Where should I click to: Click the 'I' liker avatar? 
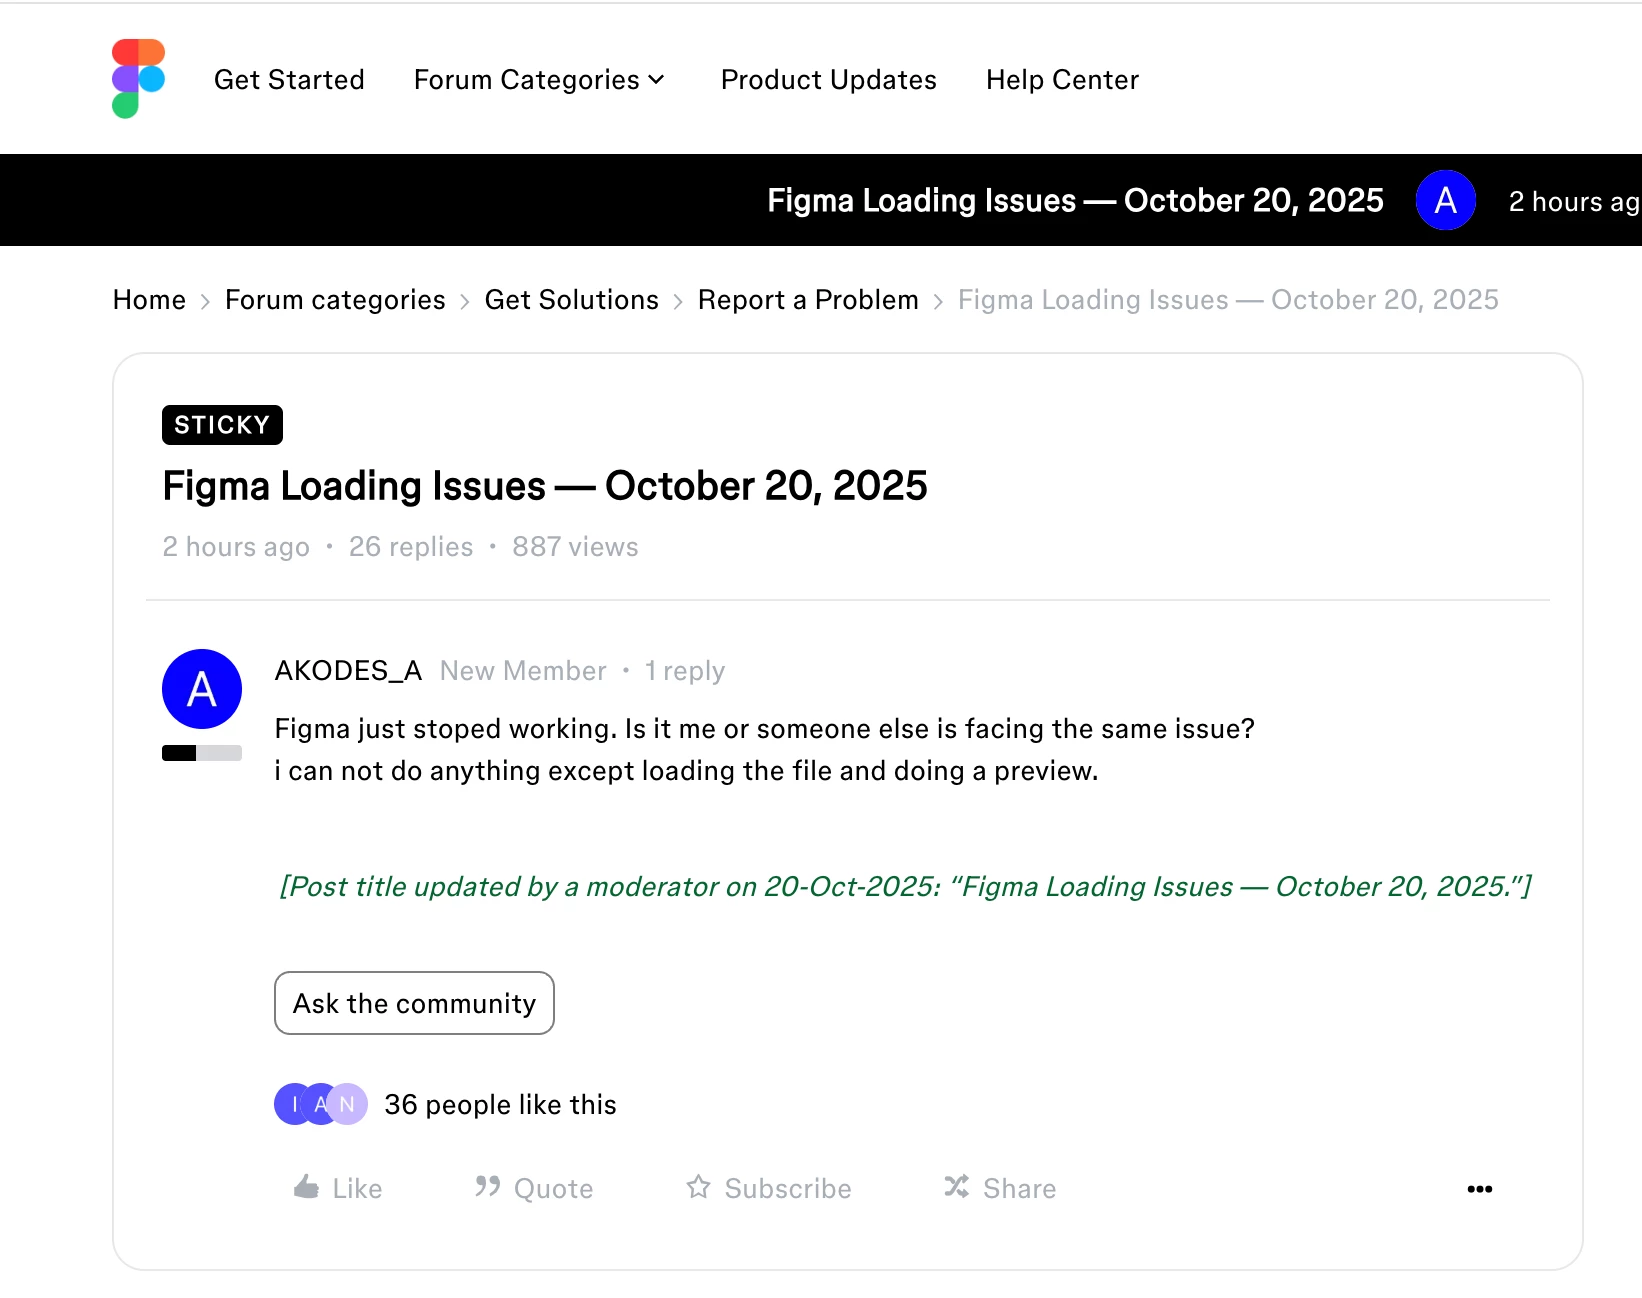coord(293,1104)
